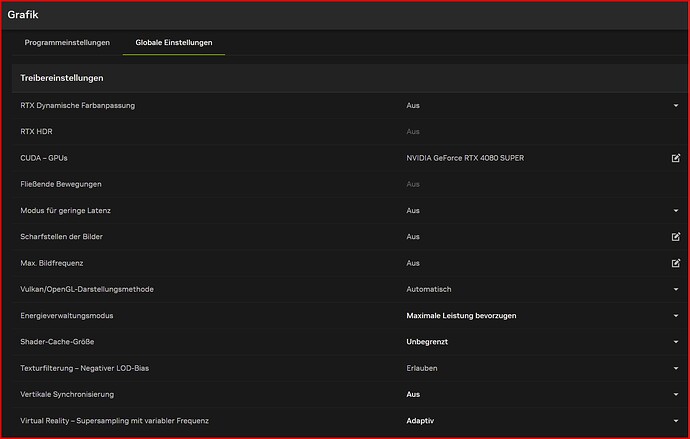Click greyed 'Aus' value of RTX HDR
The height and width of the screenshot is (439, 690).
[413, 132]
